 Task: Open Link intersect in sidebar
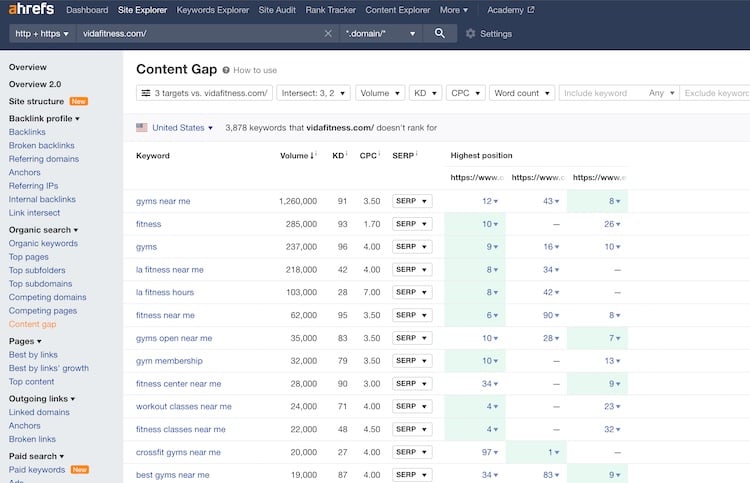[34, 212]
